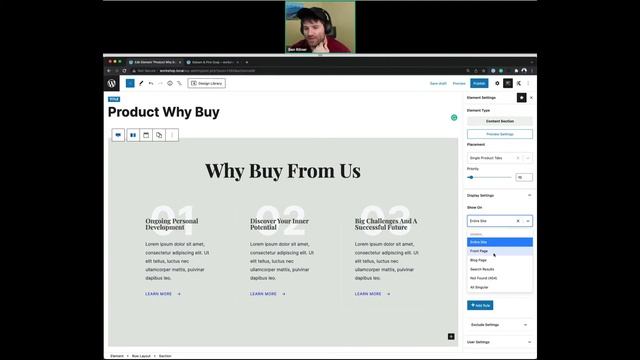Image resolution: width=640 pixels, height=360 pixels.
Task: Close the Element Settings sidebar
Action: (531, 98)
